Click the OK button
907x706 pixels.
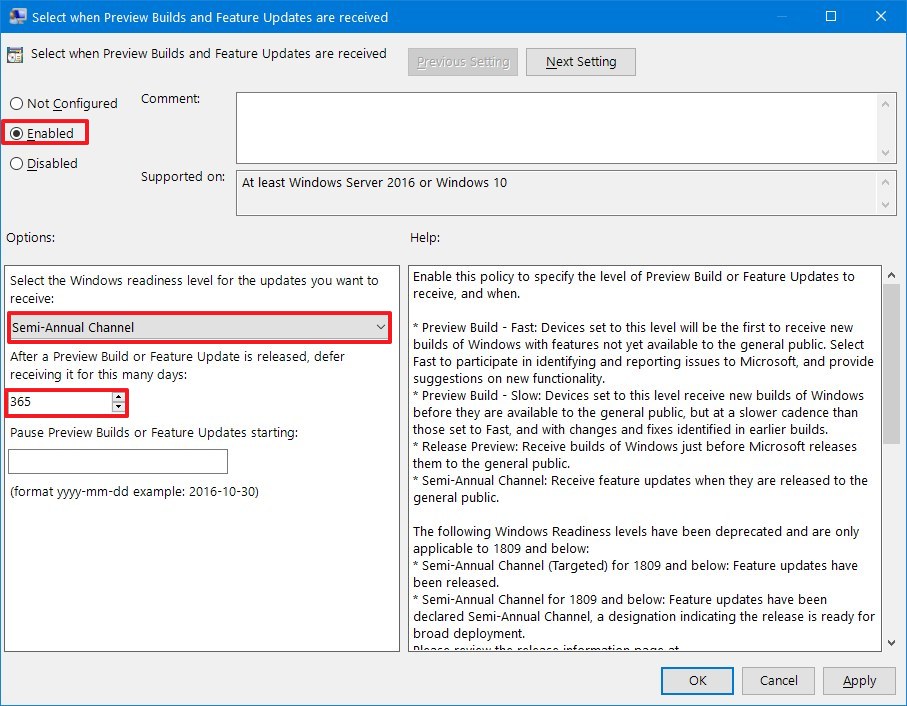point(697,680)
